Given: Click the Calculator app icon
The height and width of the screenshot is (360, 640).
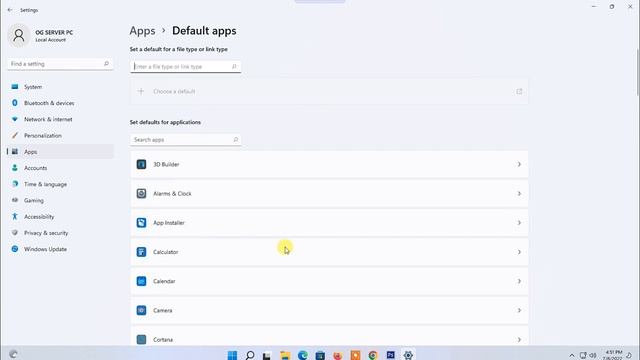Looking at the screenshot, I should [x=141, y=252].
